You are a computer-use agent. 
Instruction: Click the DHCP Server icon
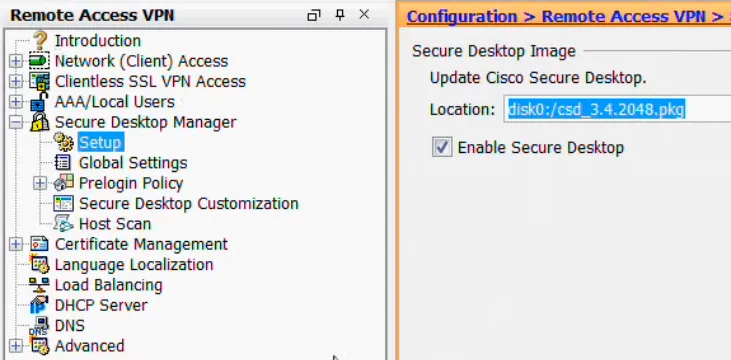39,305
